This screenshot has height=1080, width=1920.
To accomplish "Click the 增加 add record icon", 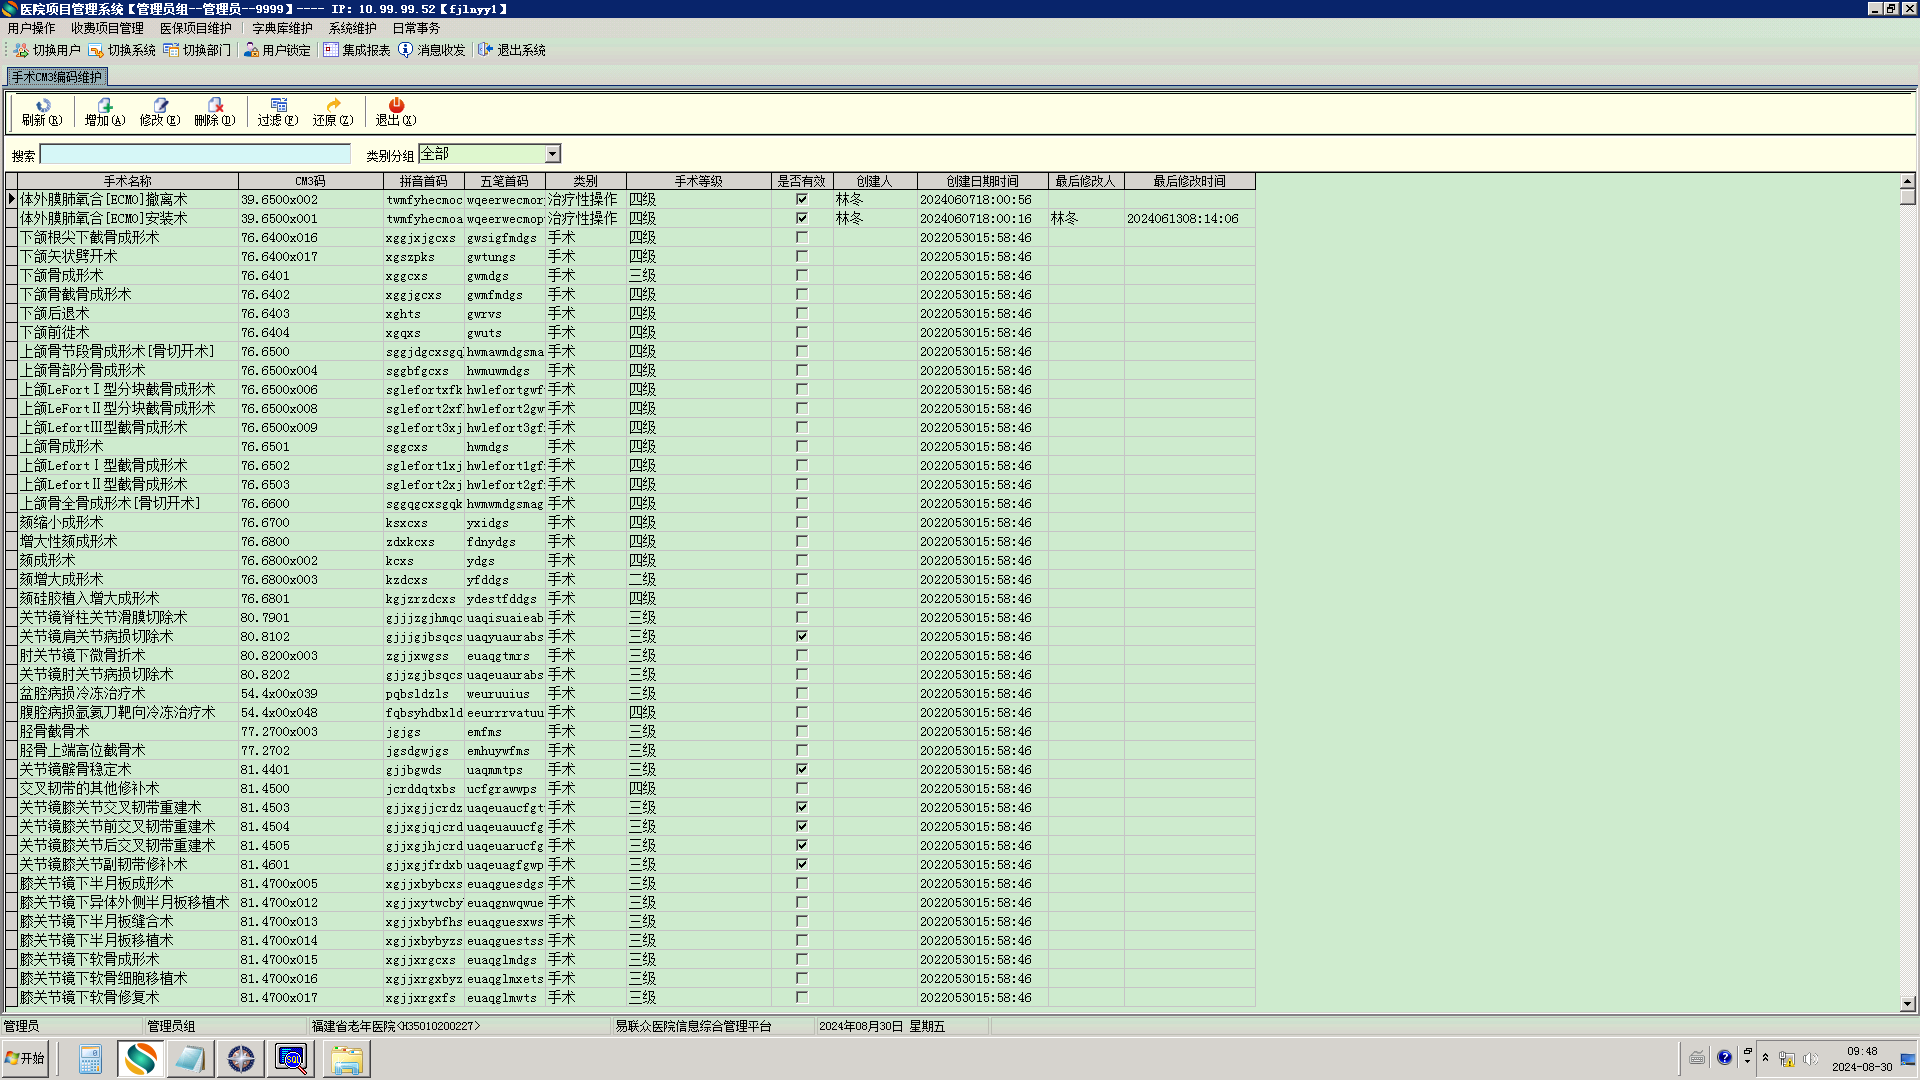I will [104, 105].
